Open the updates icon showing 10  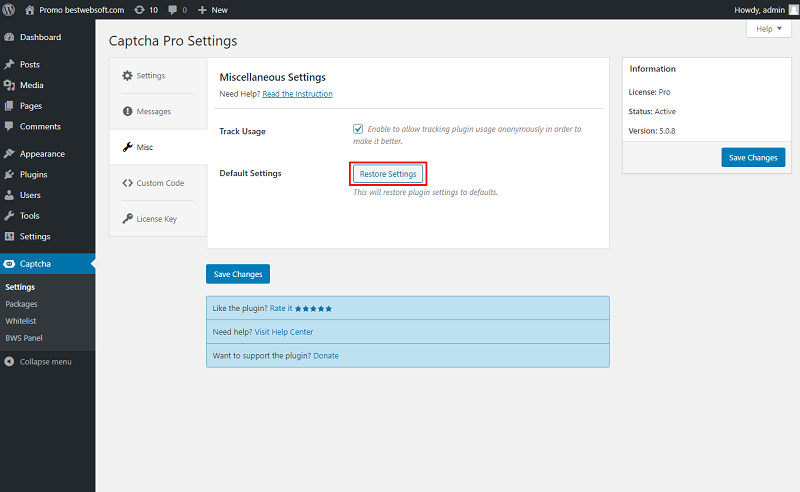(139, 10)
